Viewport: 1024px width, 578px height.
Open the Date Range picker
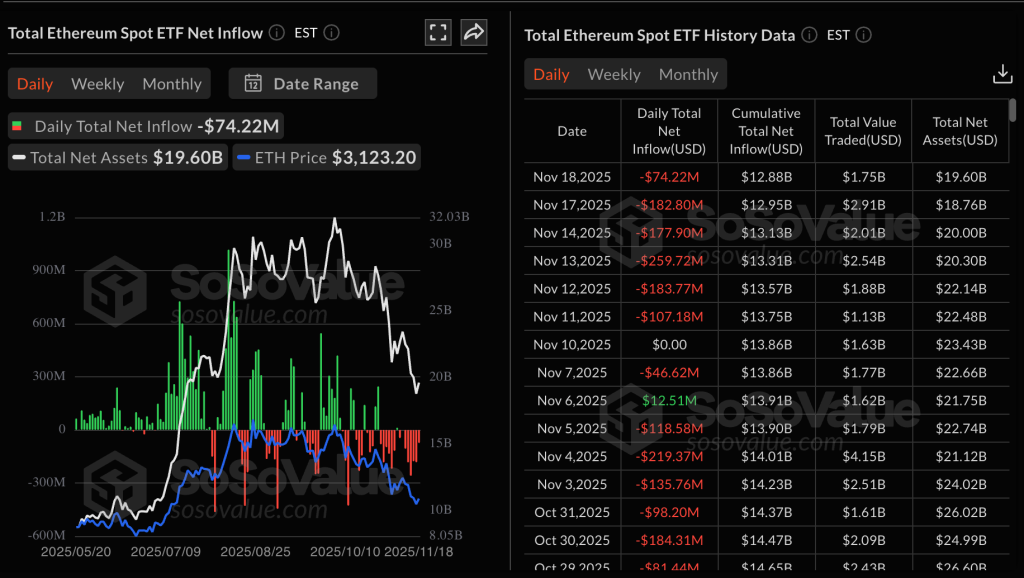(303, 84)
